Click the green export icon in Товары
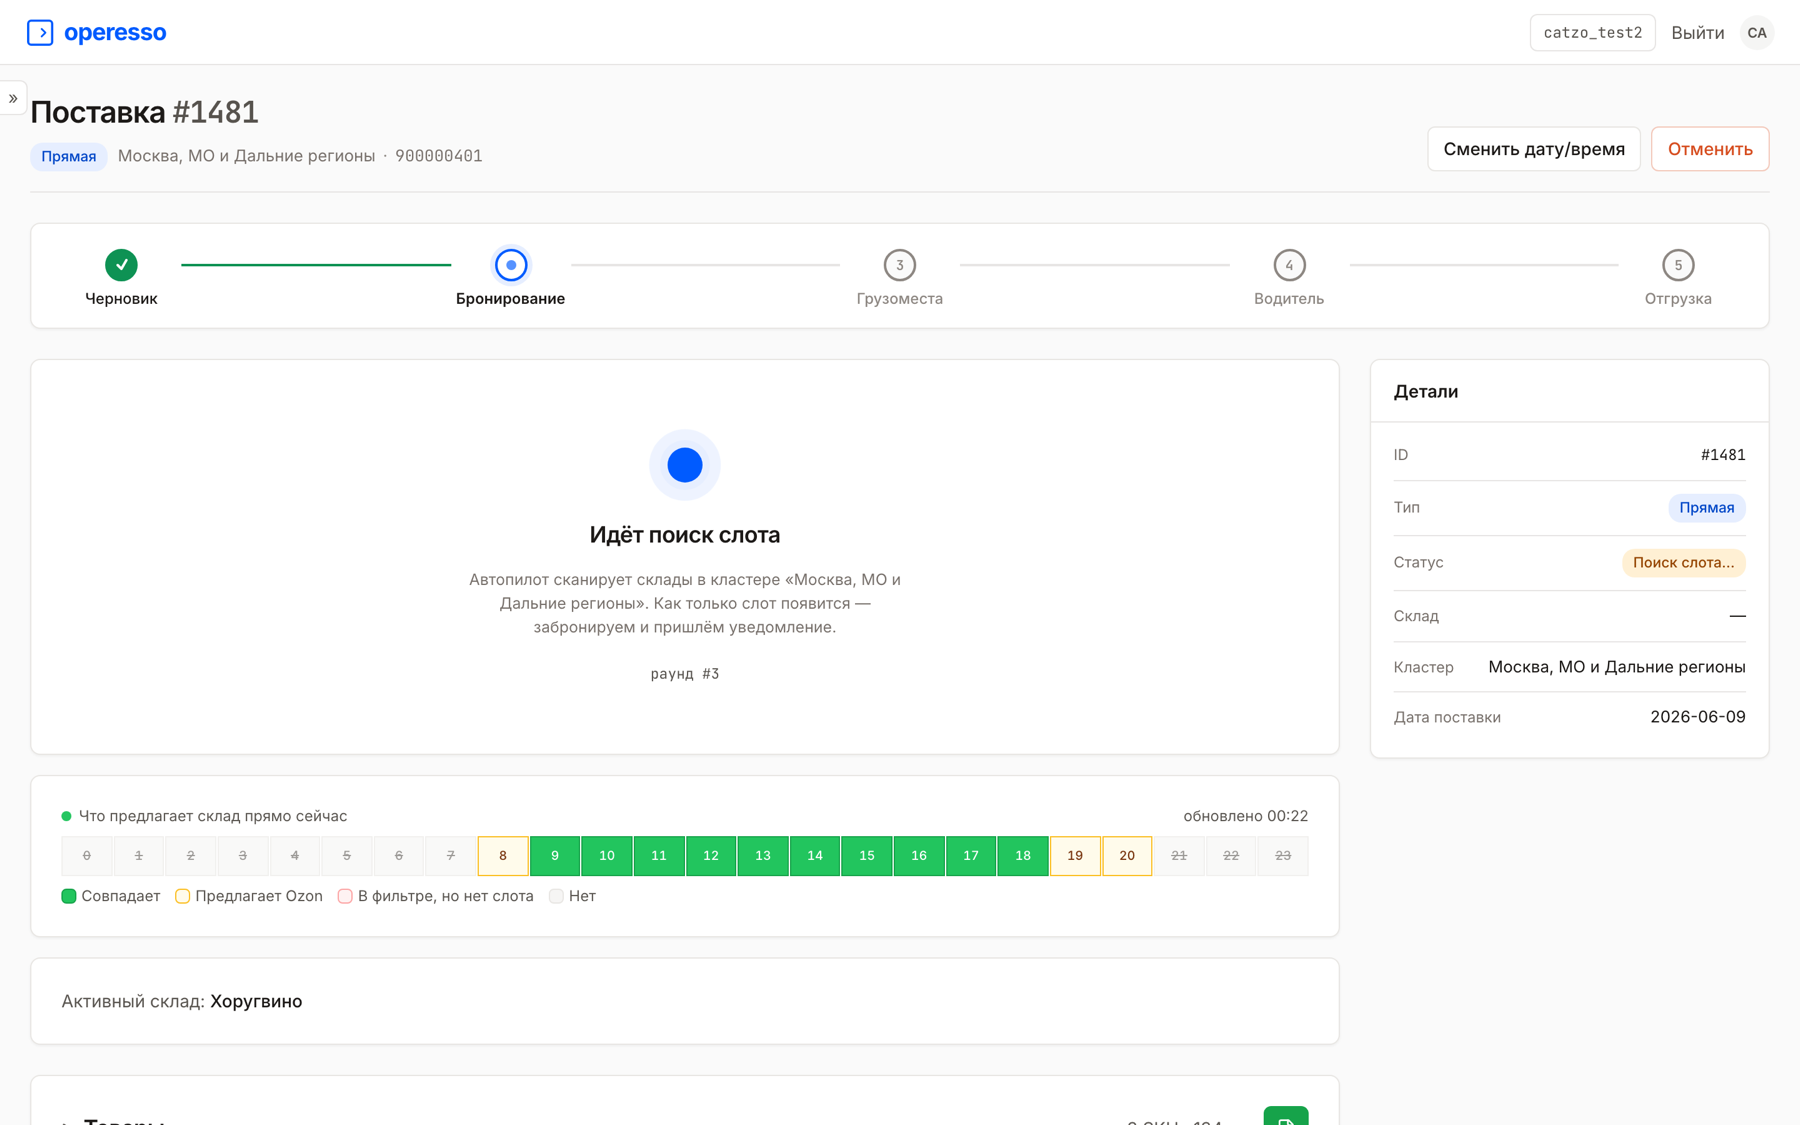 1286,1117
